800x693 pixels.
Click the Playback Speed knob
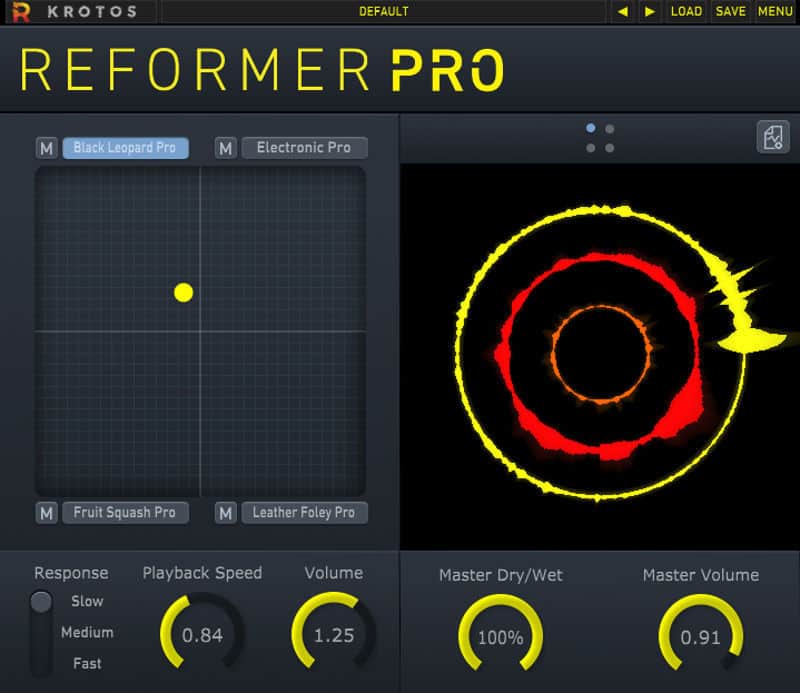tap(202, 635)
